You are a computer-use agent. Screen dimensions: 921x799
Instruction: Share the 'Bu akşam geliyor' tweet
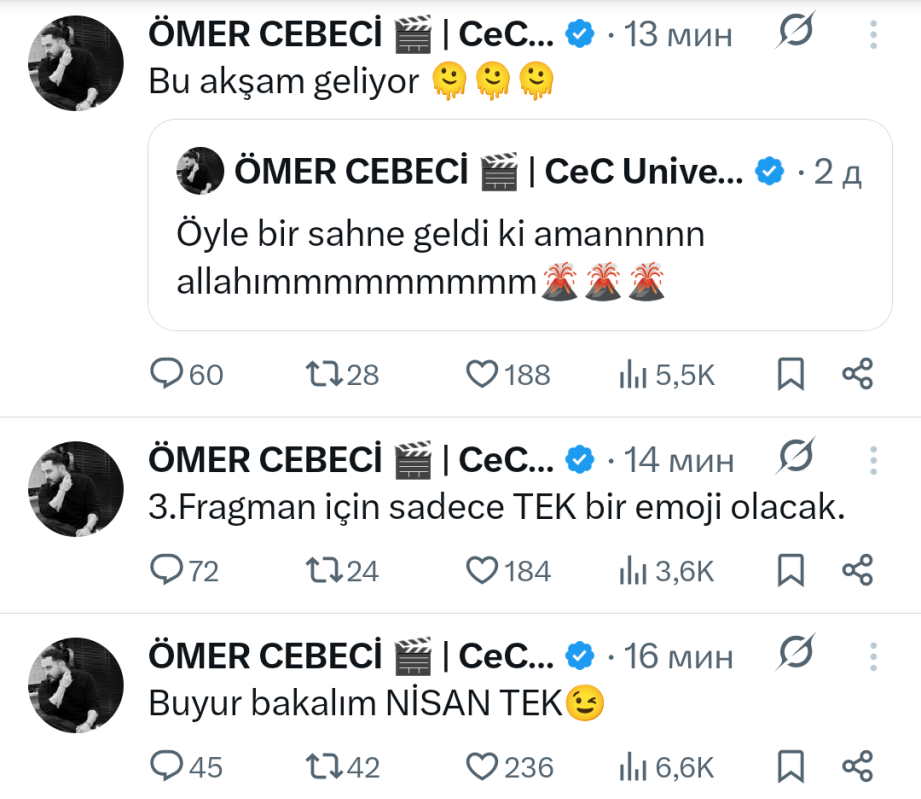(858, 375)
